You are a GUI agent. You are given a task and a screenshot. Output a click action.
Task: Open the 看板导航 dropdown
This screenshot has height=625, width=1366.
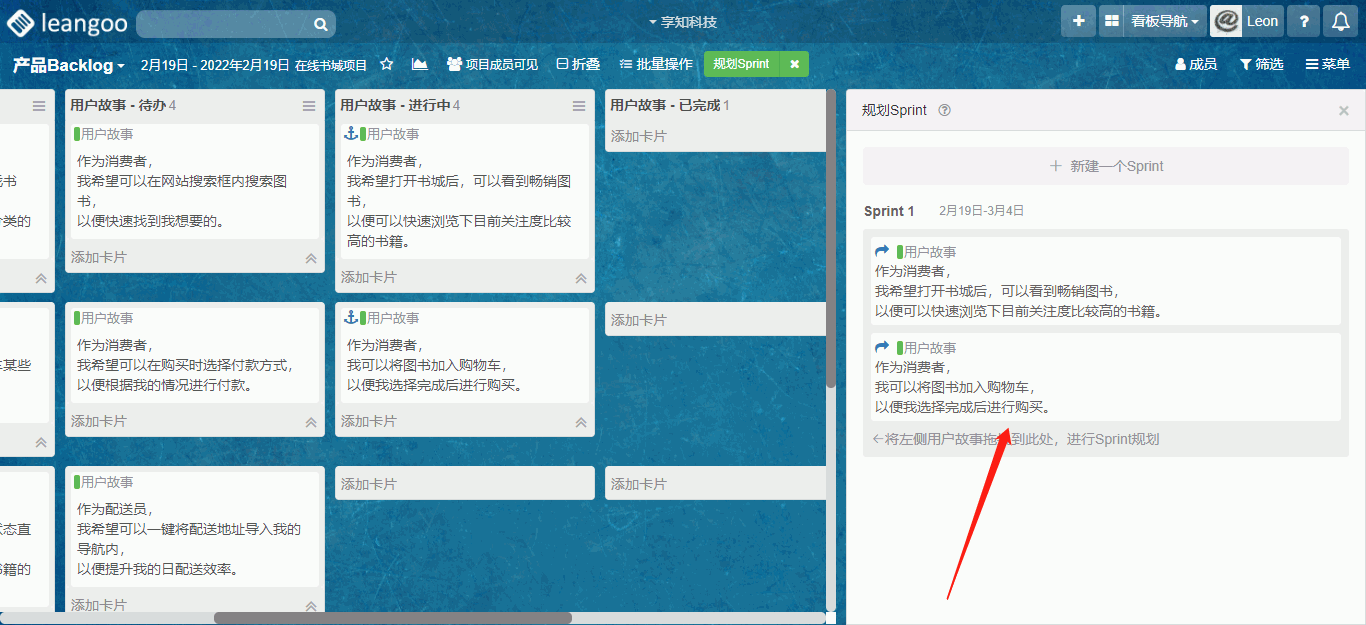click(x=1164, y=21)
